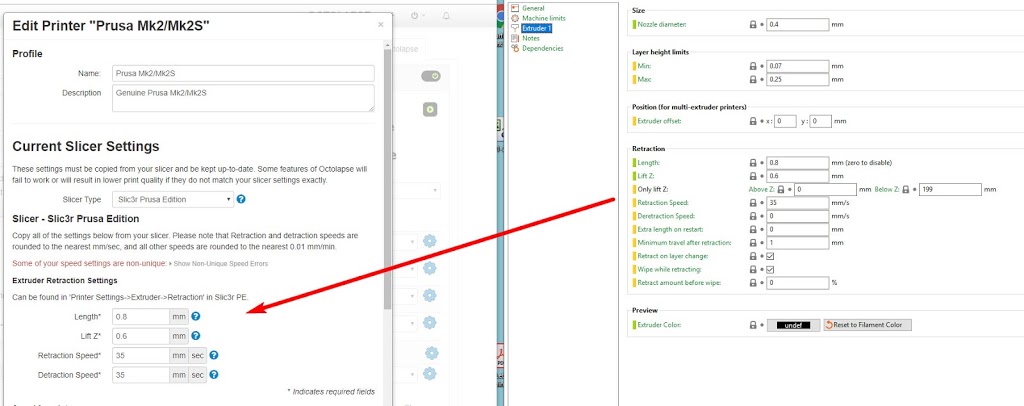1024x406 pixels.
Task: Click lock icon for Max layer height
Action: click(753, 79)
